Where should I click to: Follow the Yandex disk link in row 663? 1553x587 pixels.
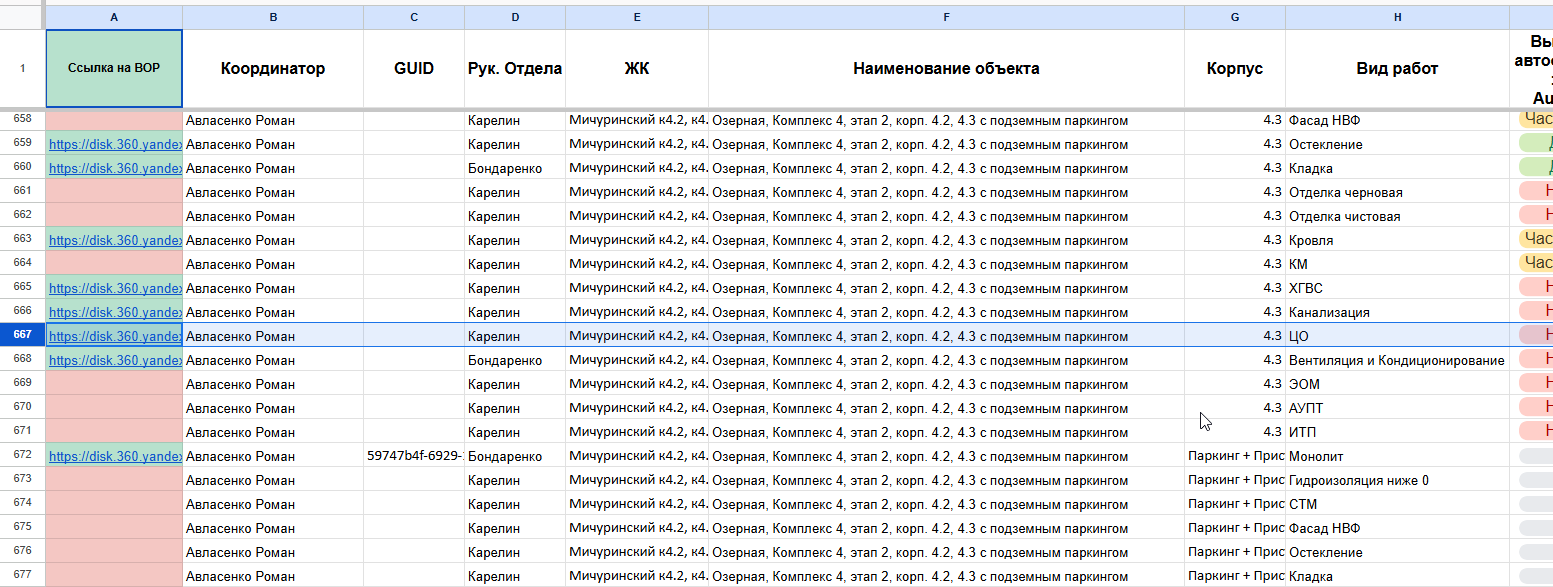tap(115, 240)
